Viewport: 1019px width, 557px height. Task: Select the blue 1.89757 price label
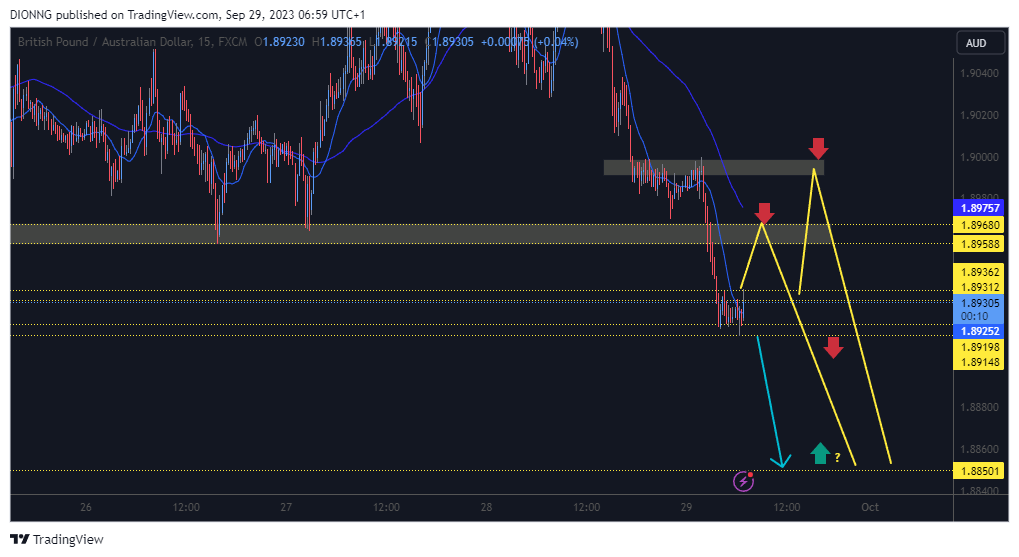tap(979, 208)
